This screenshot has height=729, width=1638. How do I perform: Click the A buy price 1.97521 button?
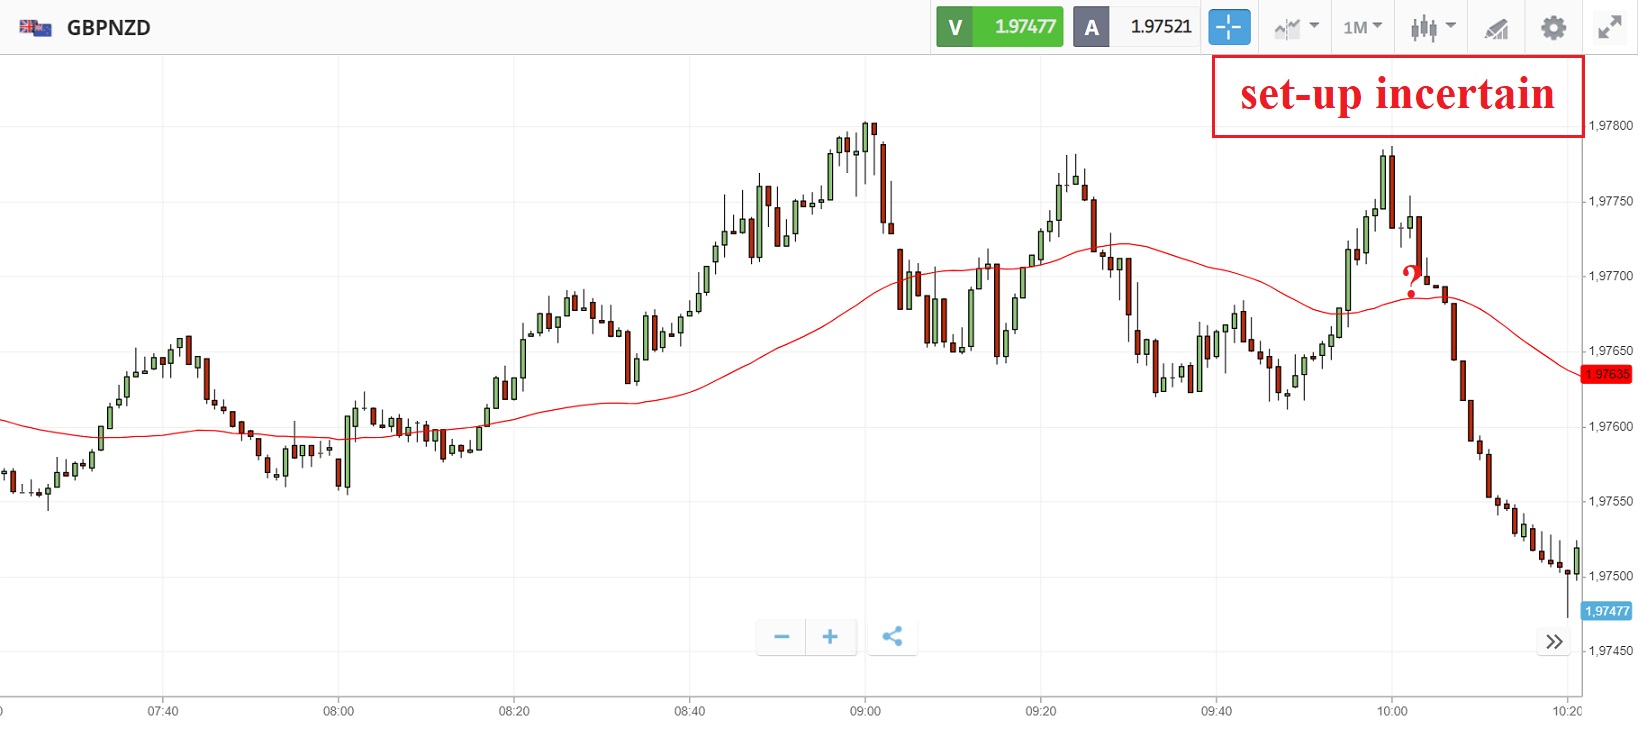click(1137, 27)
